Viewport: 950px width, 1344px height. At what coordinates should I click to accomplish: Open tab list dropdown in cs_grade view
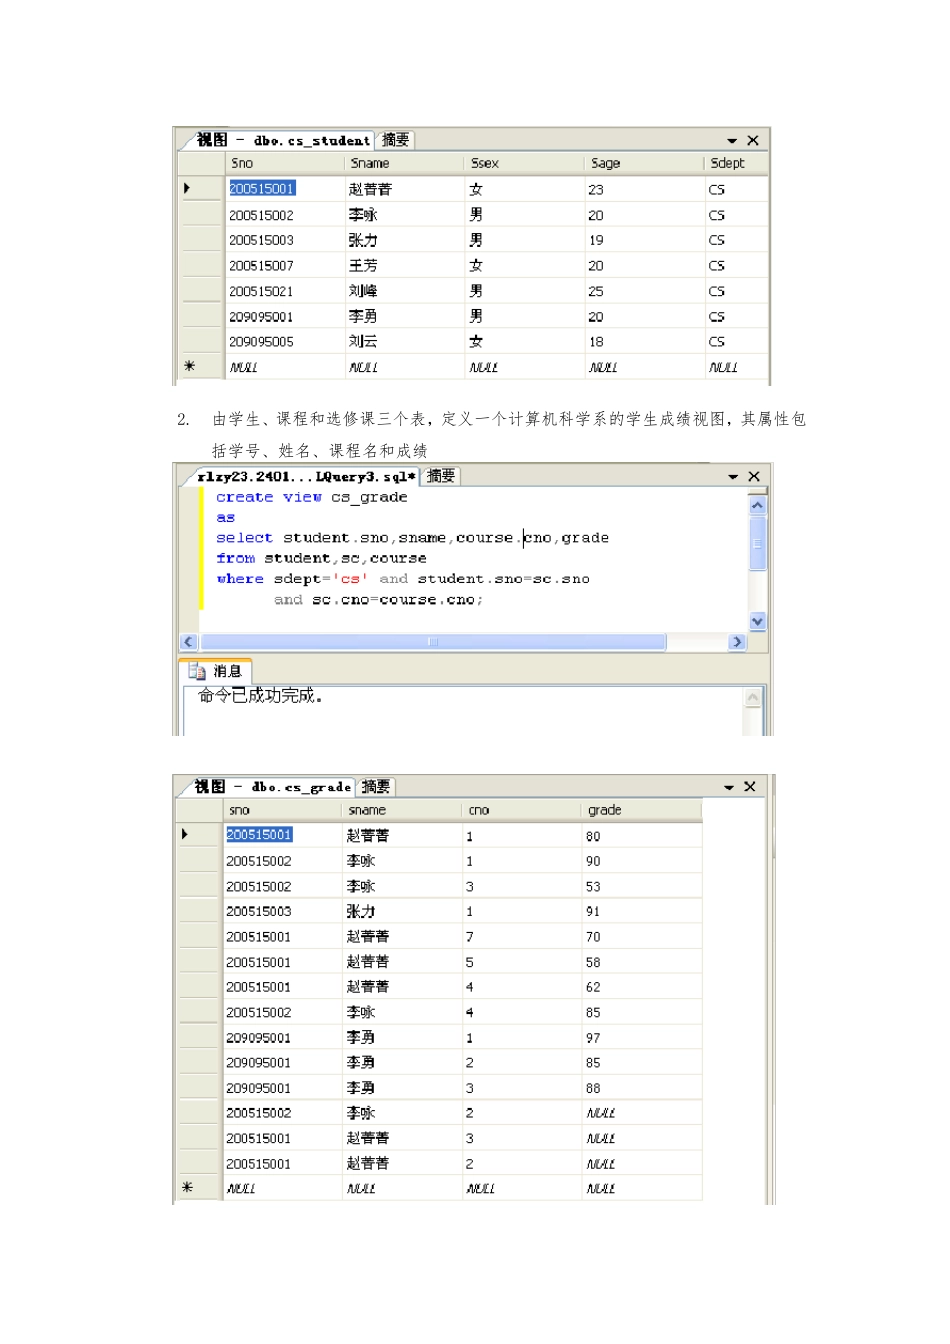point(729,788)
